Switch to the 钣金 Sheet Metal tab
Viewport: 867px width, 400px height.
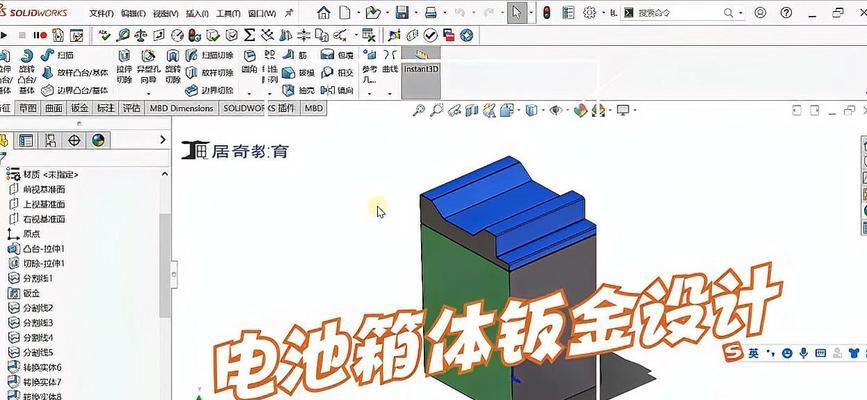pos(79,108)
